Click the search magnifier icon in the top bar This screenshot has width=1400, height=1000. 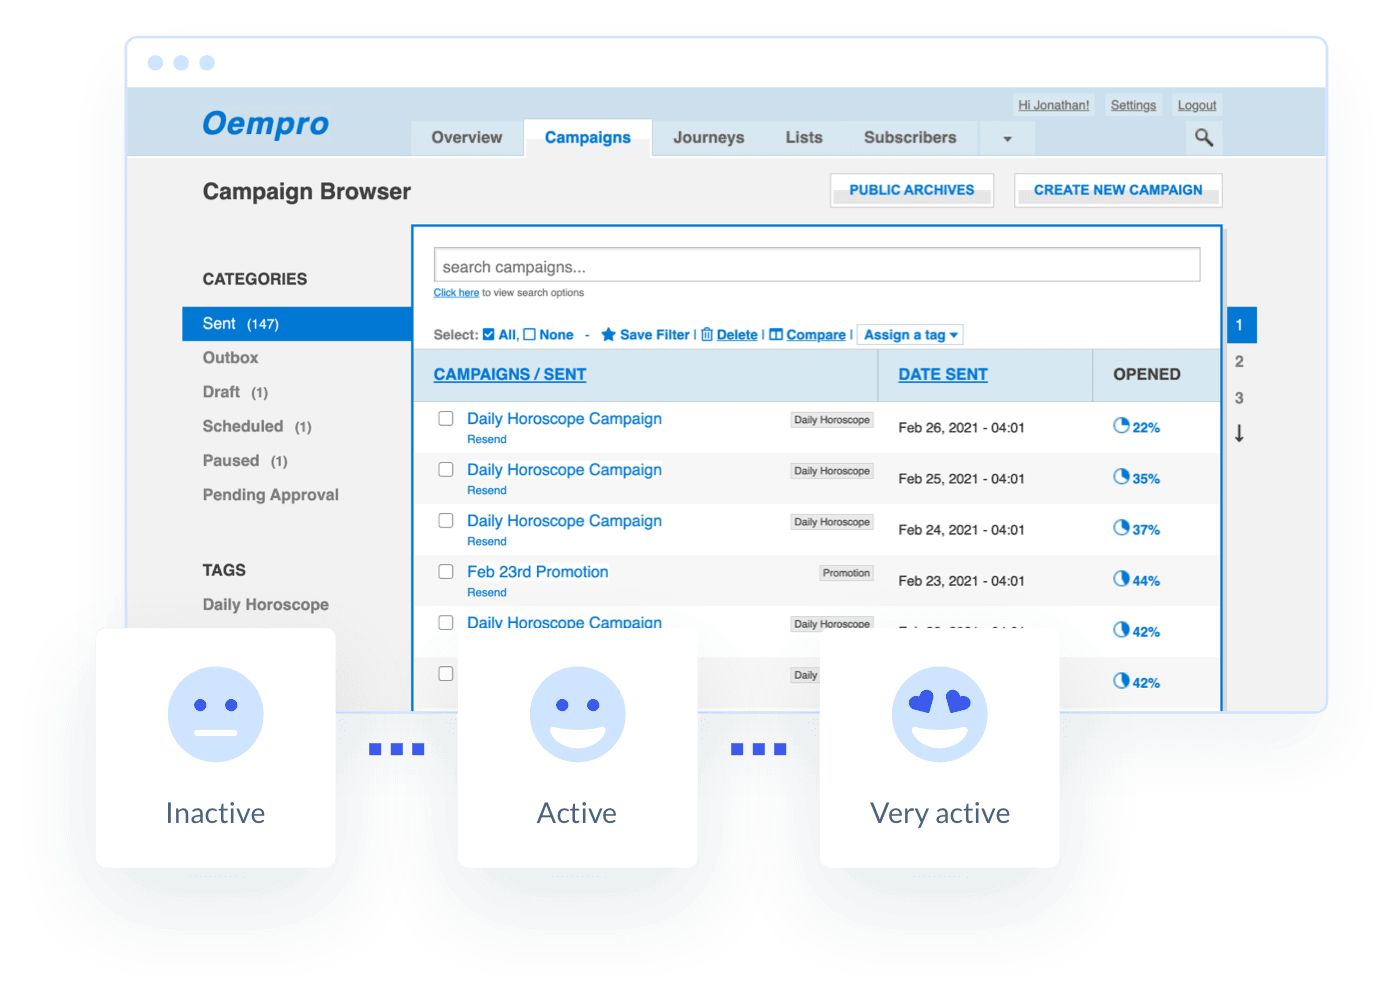tap(1204, 138)
